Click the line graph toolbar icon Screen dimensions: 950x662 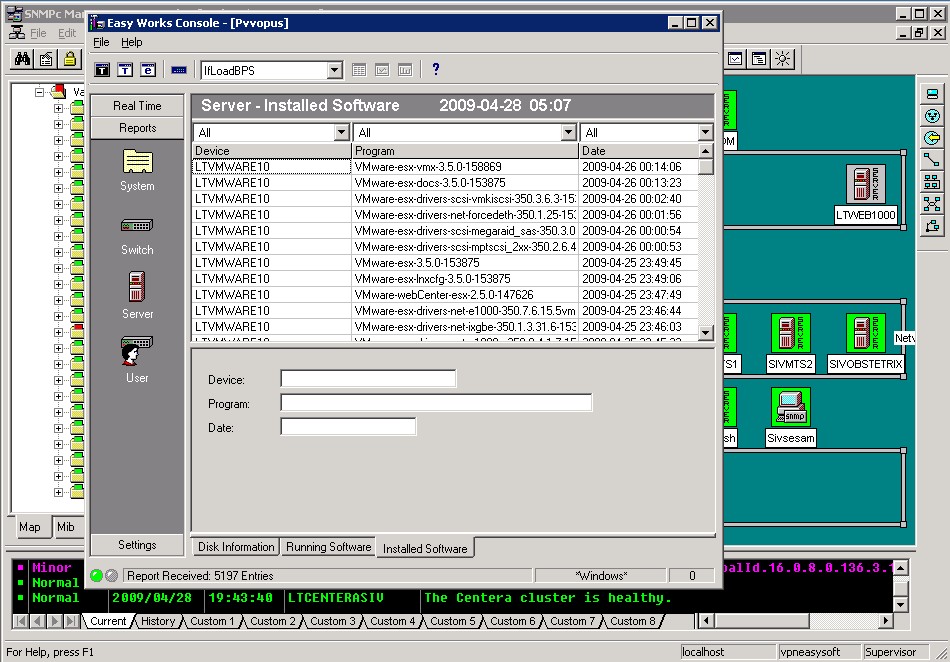pos(382,70)
